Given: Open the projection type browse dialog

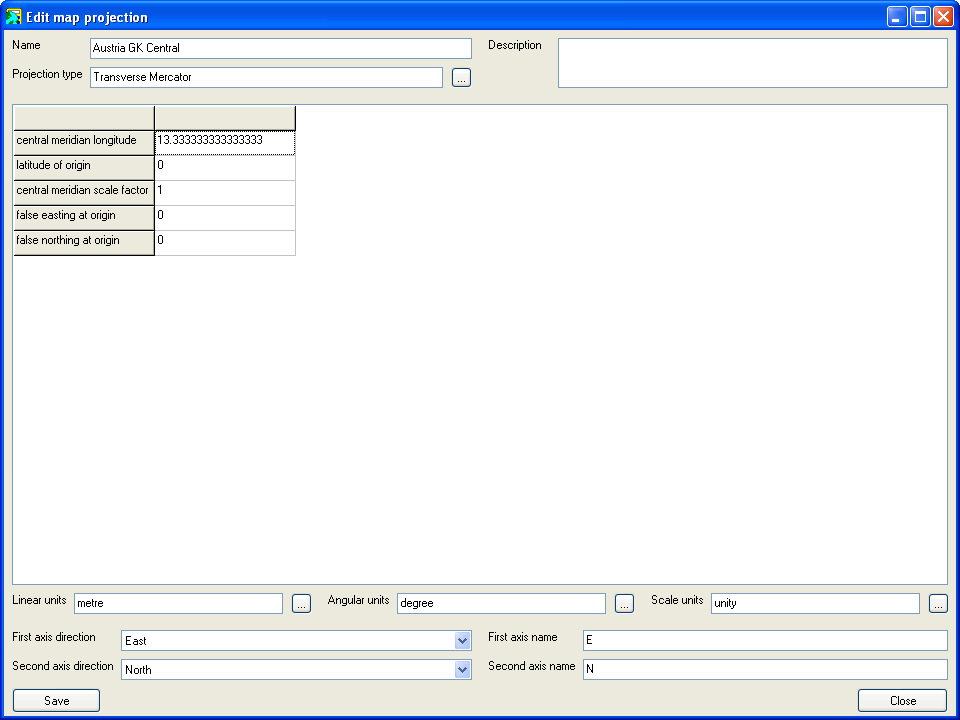Looking at the screenshot, I should point(461,77).
